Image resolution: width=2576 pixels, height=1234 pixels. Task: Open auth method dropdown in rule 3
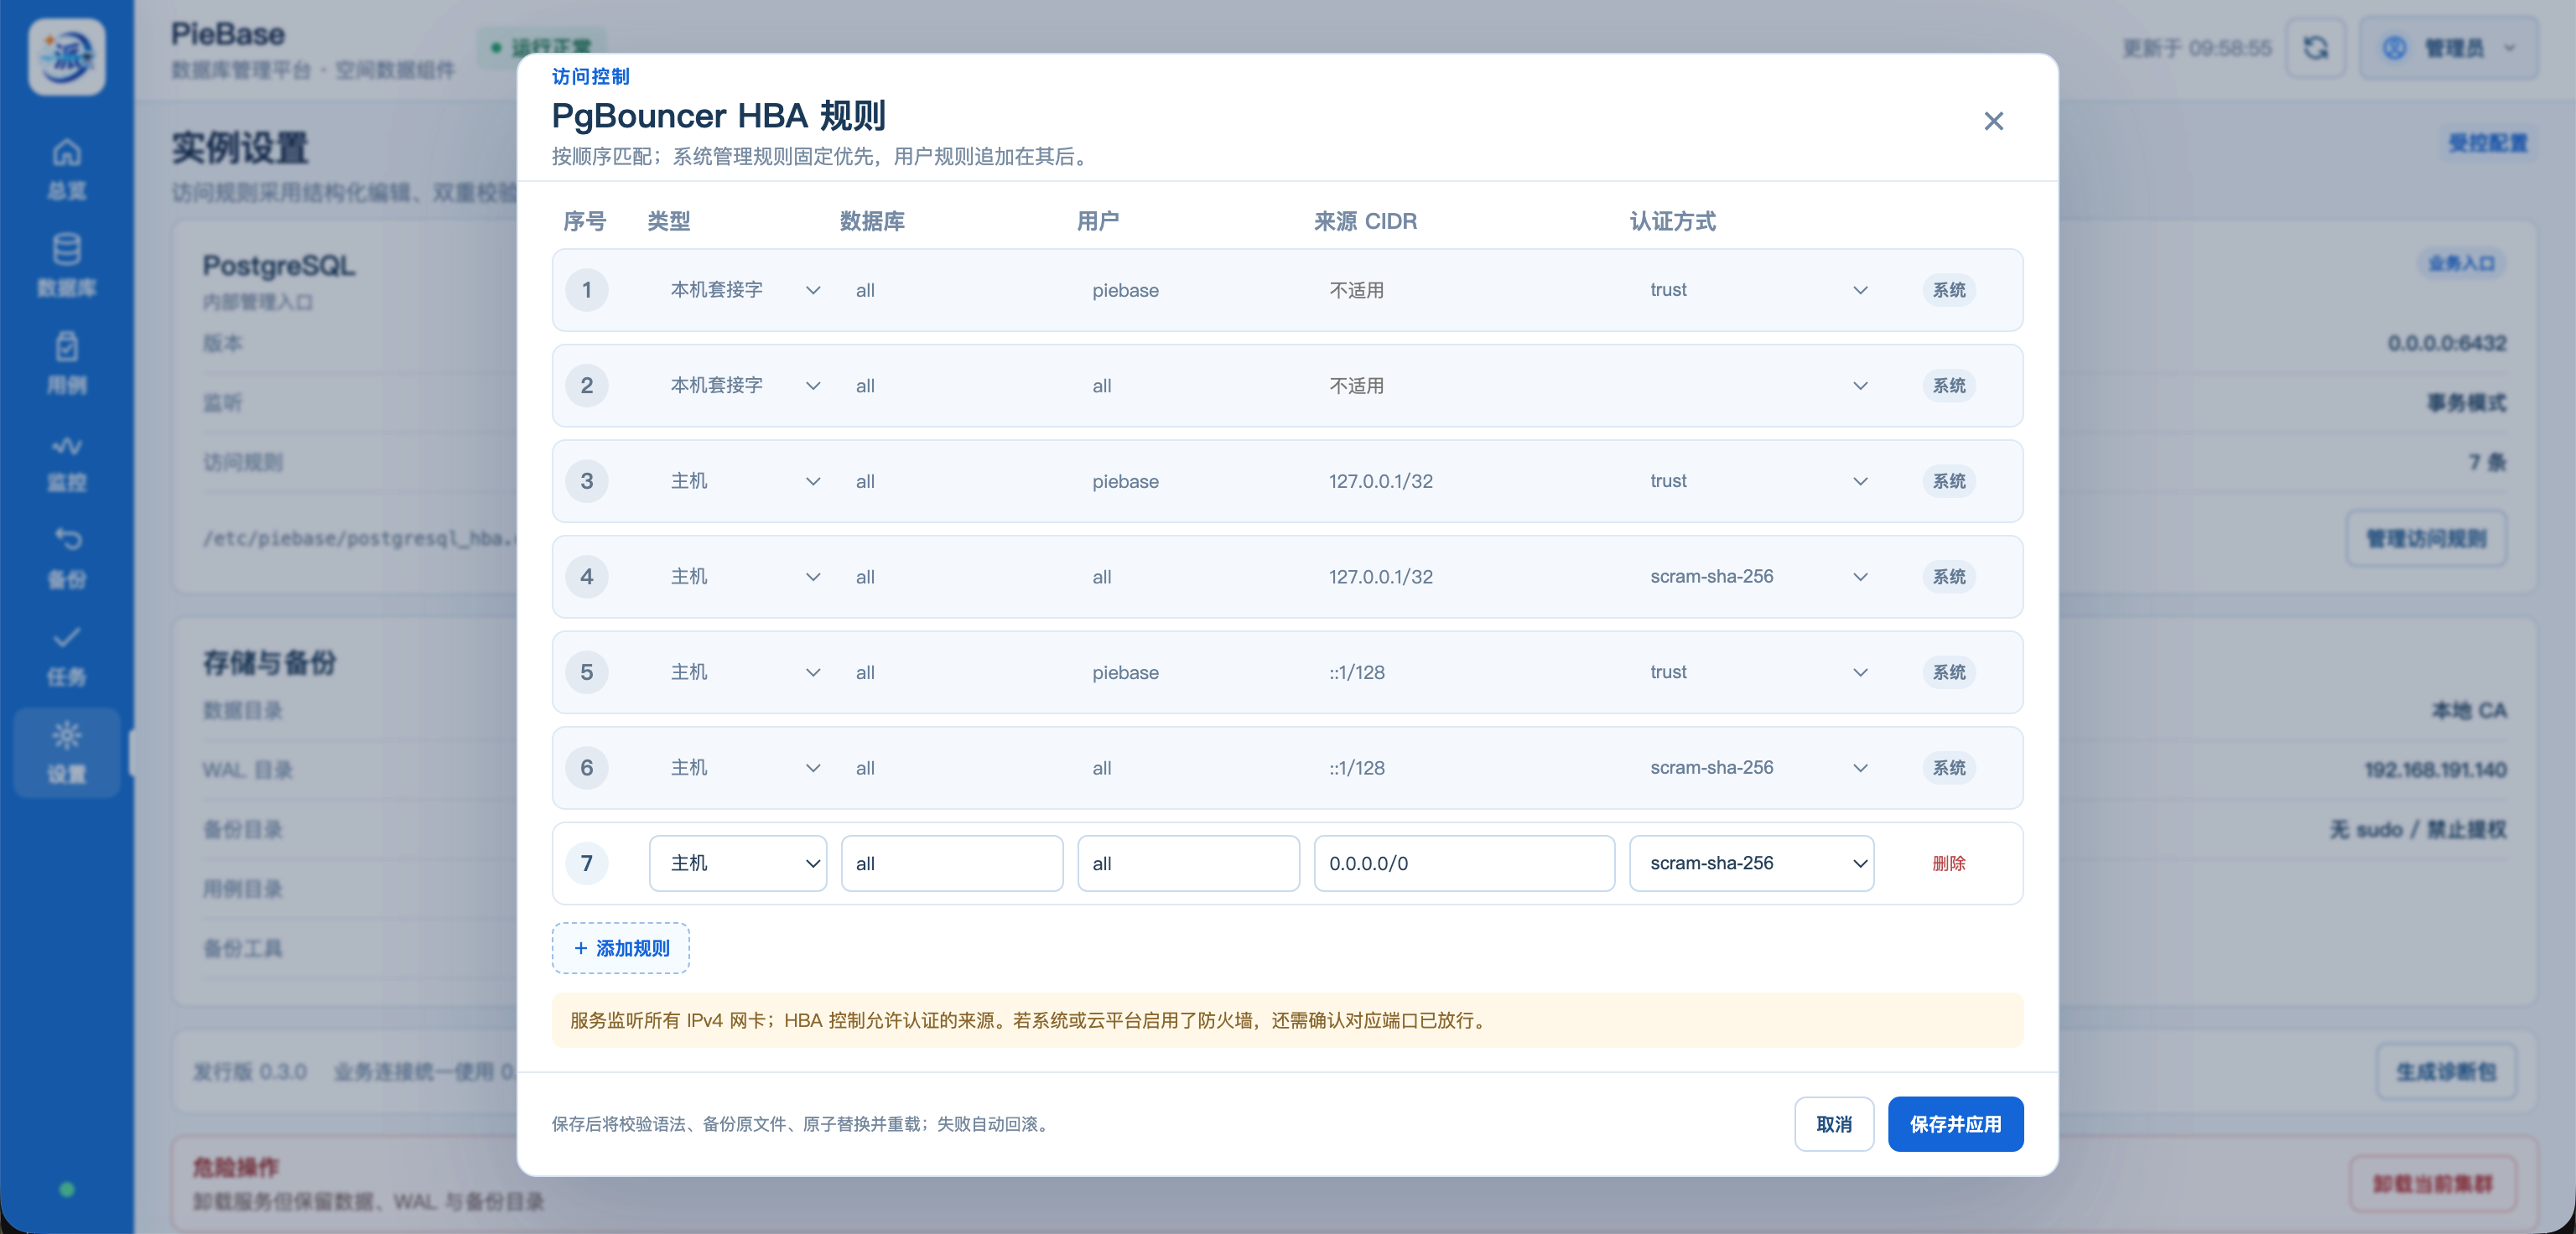tap(1751, 481)
